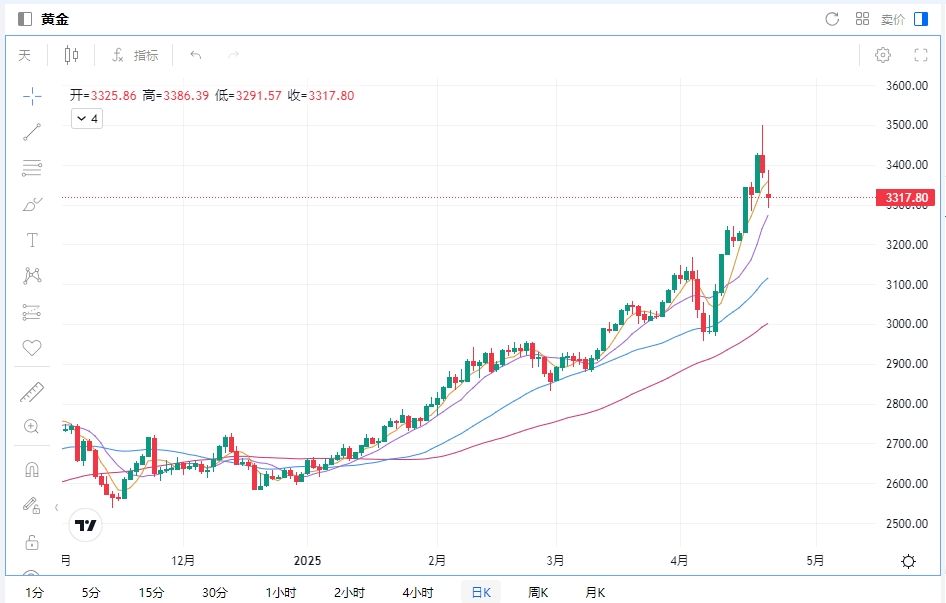Toggle lock all drawings padlock
This screenshot has height=603, width=946.
point(32,542)
